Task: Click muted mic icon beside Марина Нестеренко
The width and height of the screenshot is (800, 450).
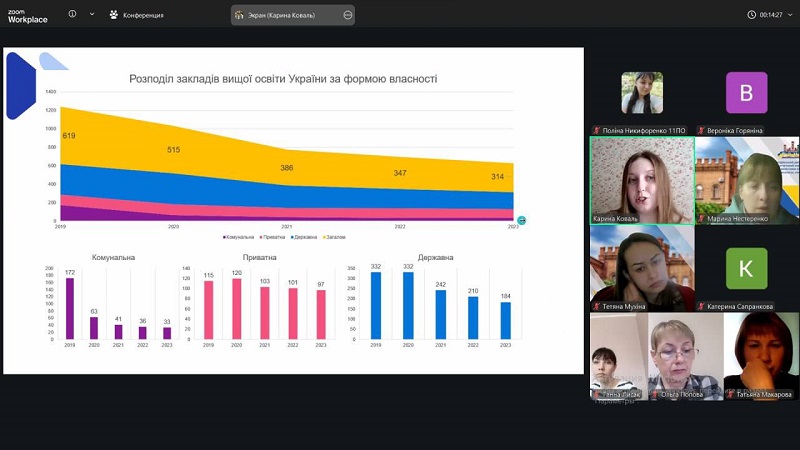Action: (x=701, y=219)
